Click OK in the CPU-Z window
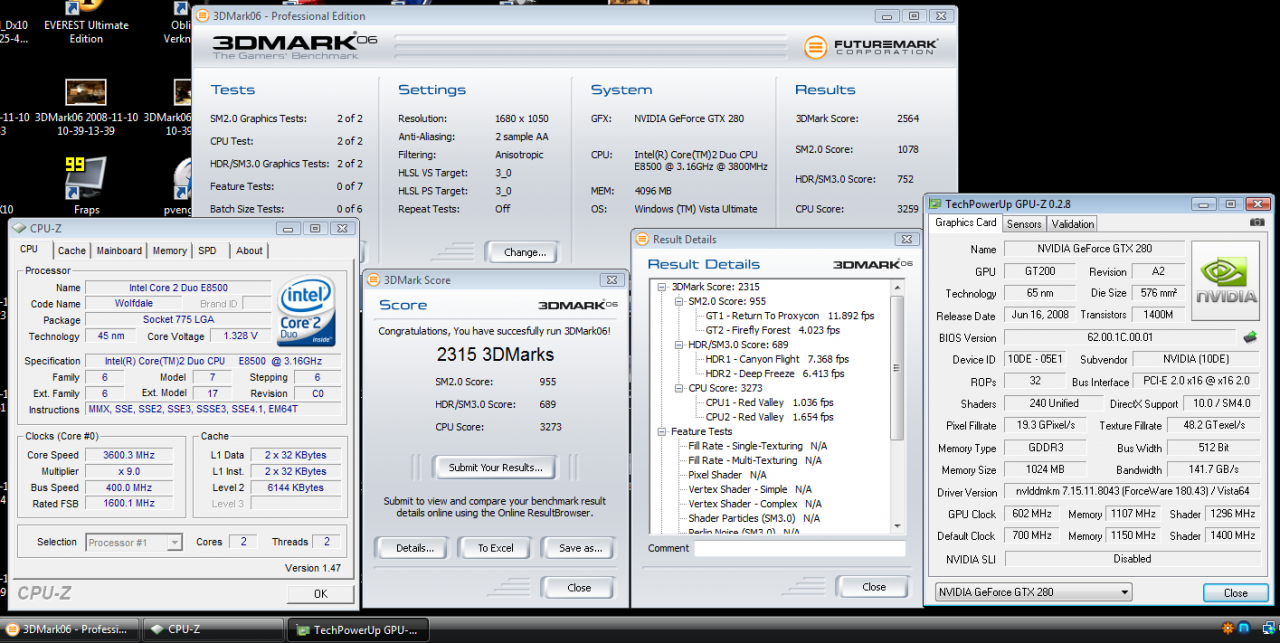The height and width of the screenshot is (643, 1280). coord(320,594)
